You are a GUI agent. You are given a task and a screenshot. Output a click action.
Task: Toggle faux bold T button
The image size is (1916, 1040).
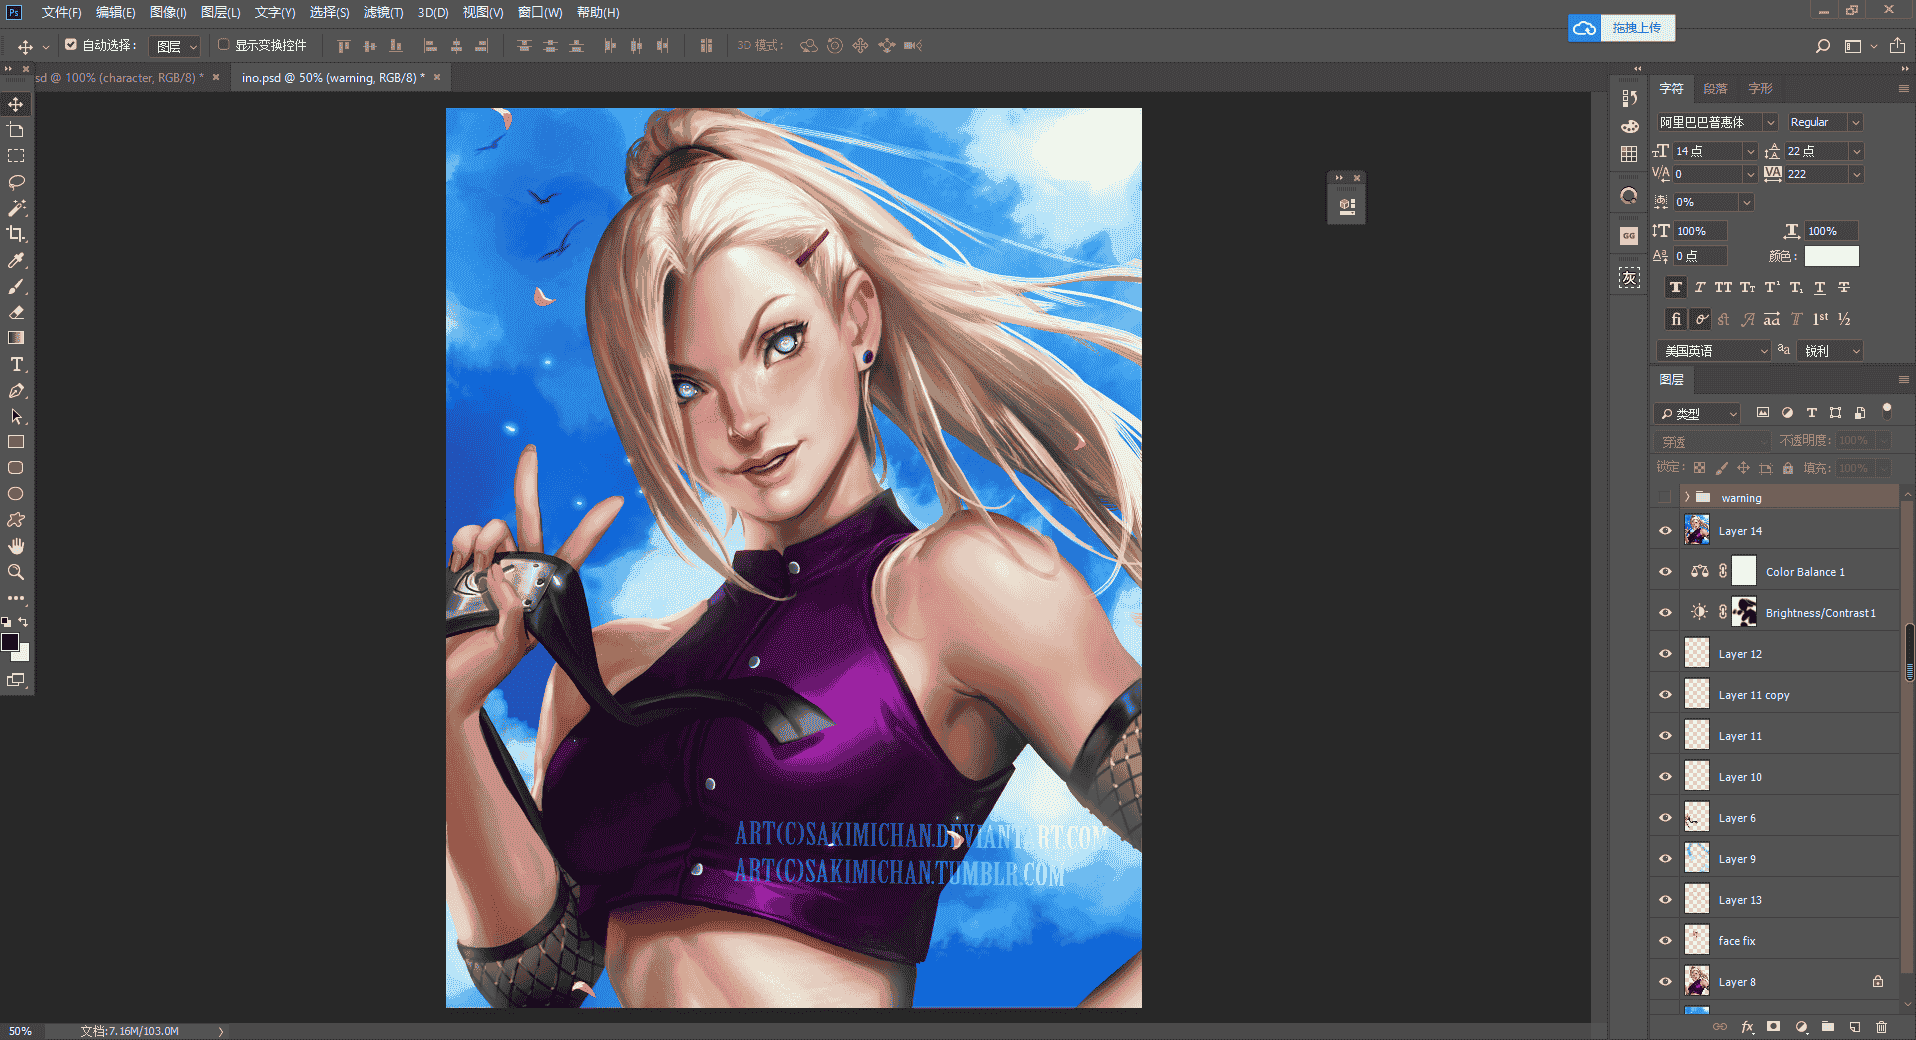pyautogui.click(x=1676, y=287)
